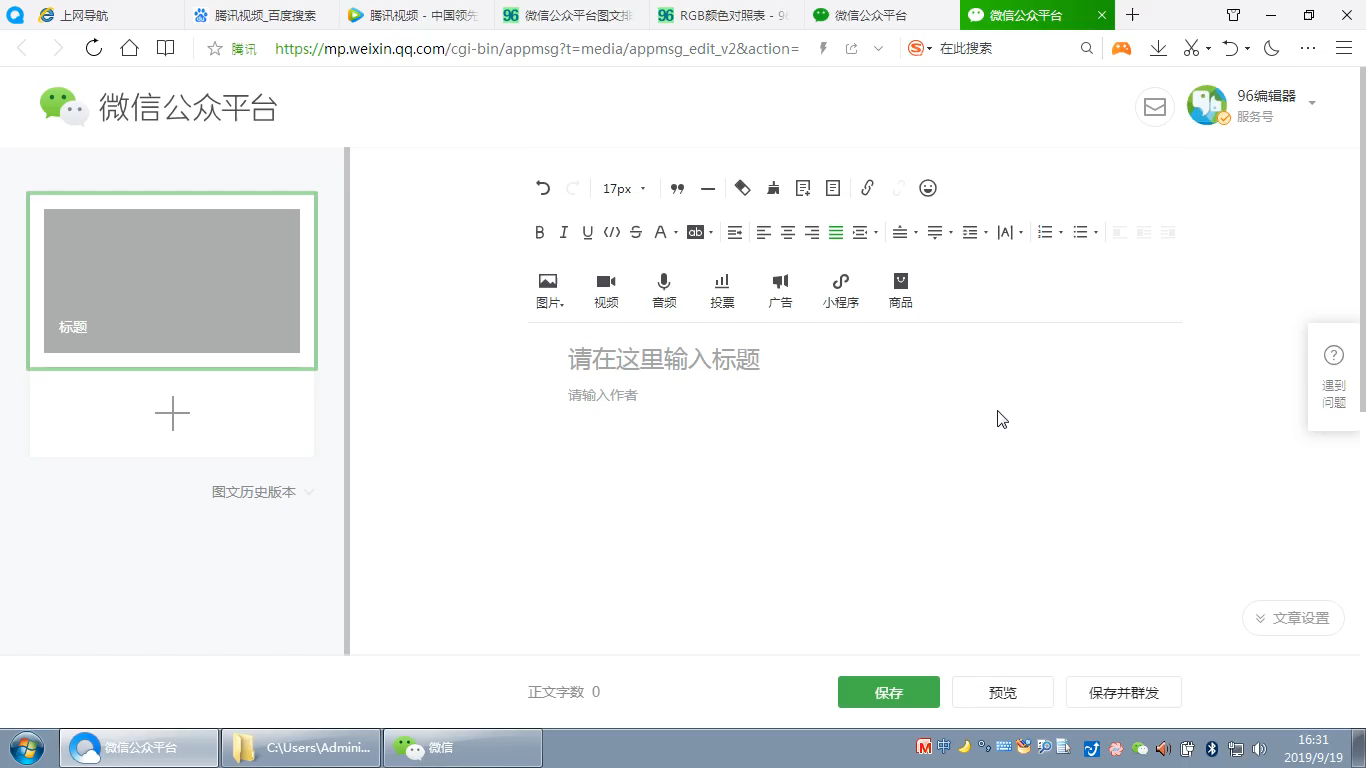Switch to 微信公众平台图文排 browser tab
This screenshot has height=768, width=1366.
pos(571,15)
